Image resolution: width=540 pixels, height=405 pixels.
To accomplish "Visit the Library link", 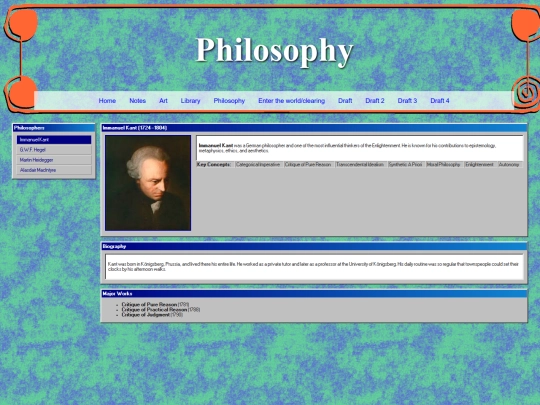I will [190, 101].
